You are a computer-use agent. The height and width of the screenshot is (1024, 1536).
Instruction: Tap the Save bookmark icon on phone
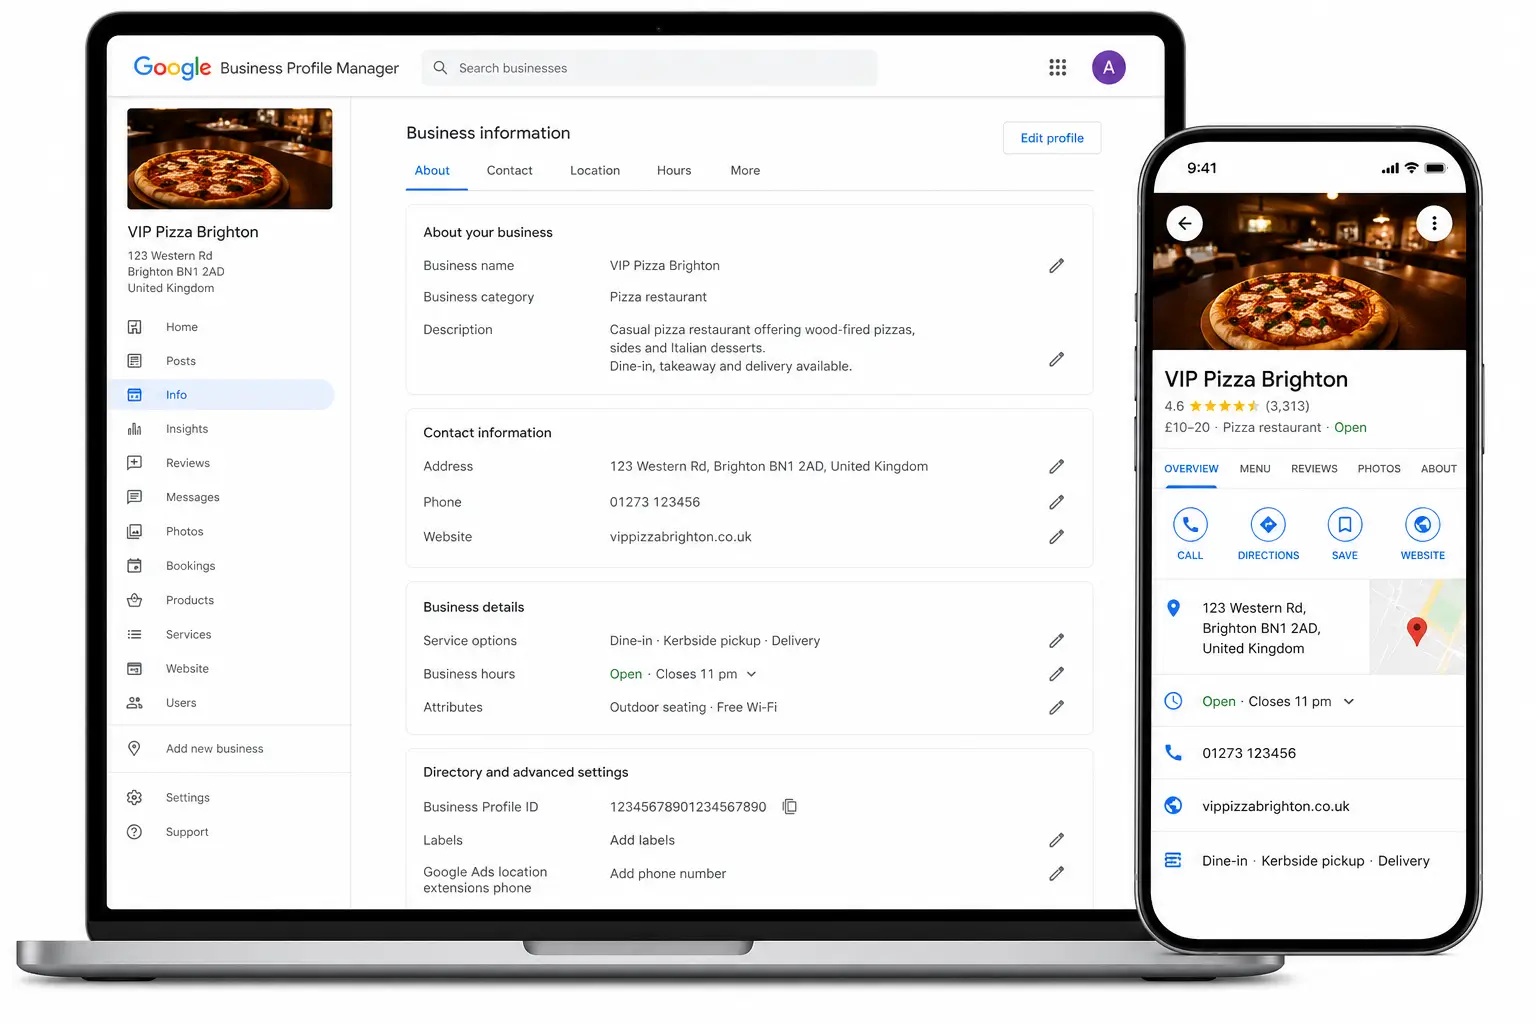pyautogui.click(x=1345, y=525)
